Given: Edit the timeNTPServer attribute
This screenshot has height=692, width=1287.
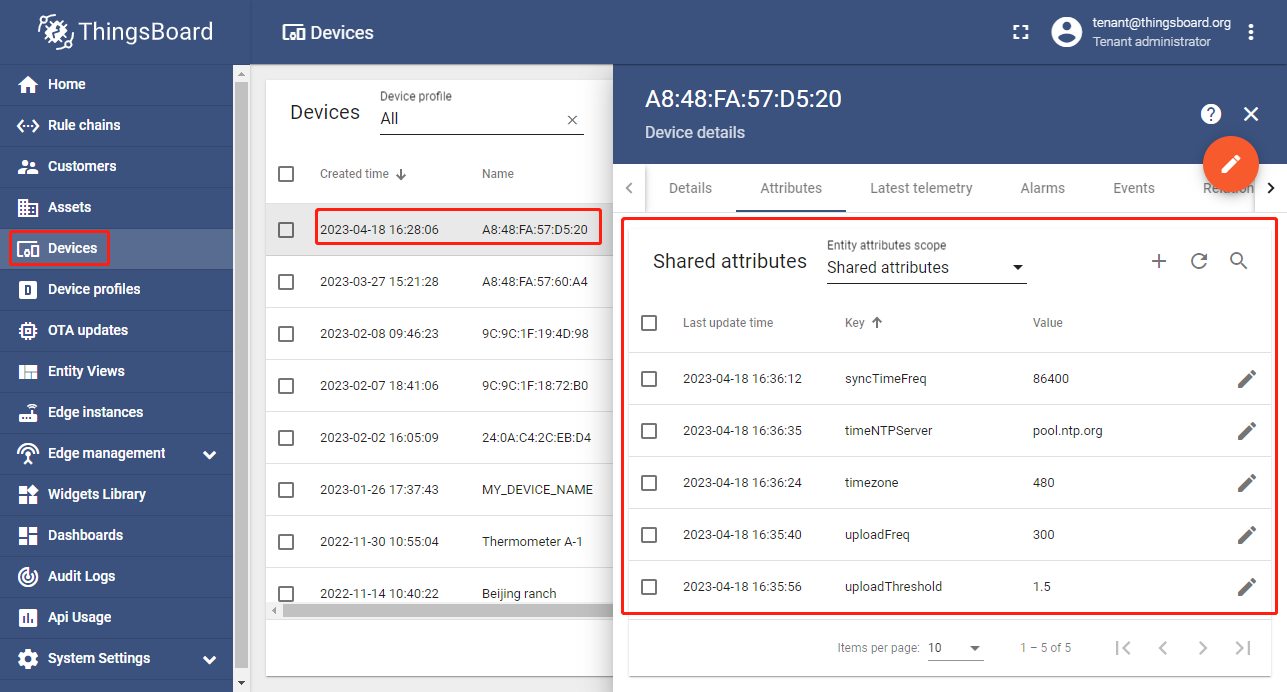Looking at the screenshot, I should [1246, 431].
